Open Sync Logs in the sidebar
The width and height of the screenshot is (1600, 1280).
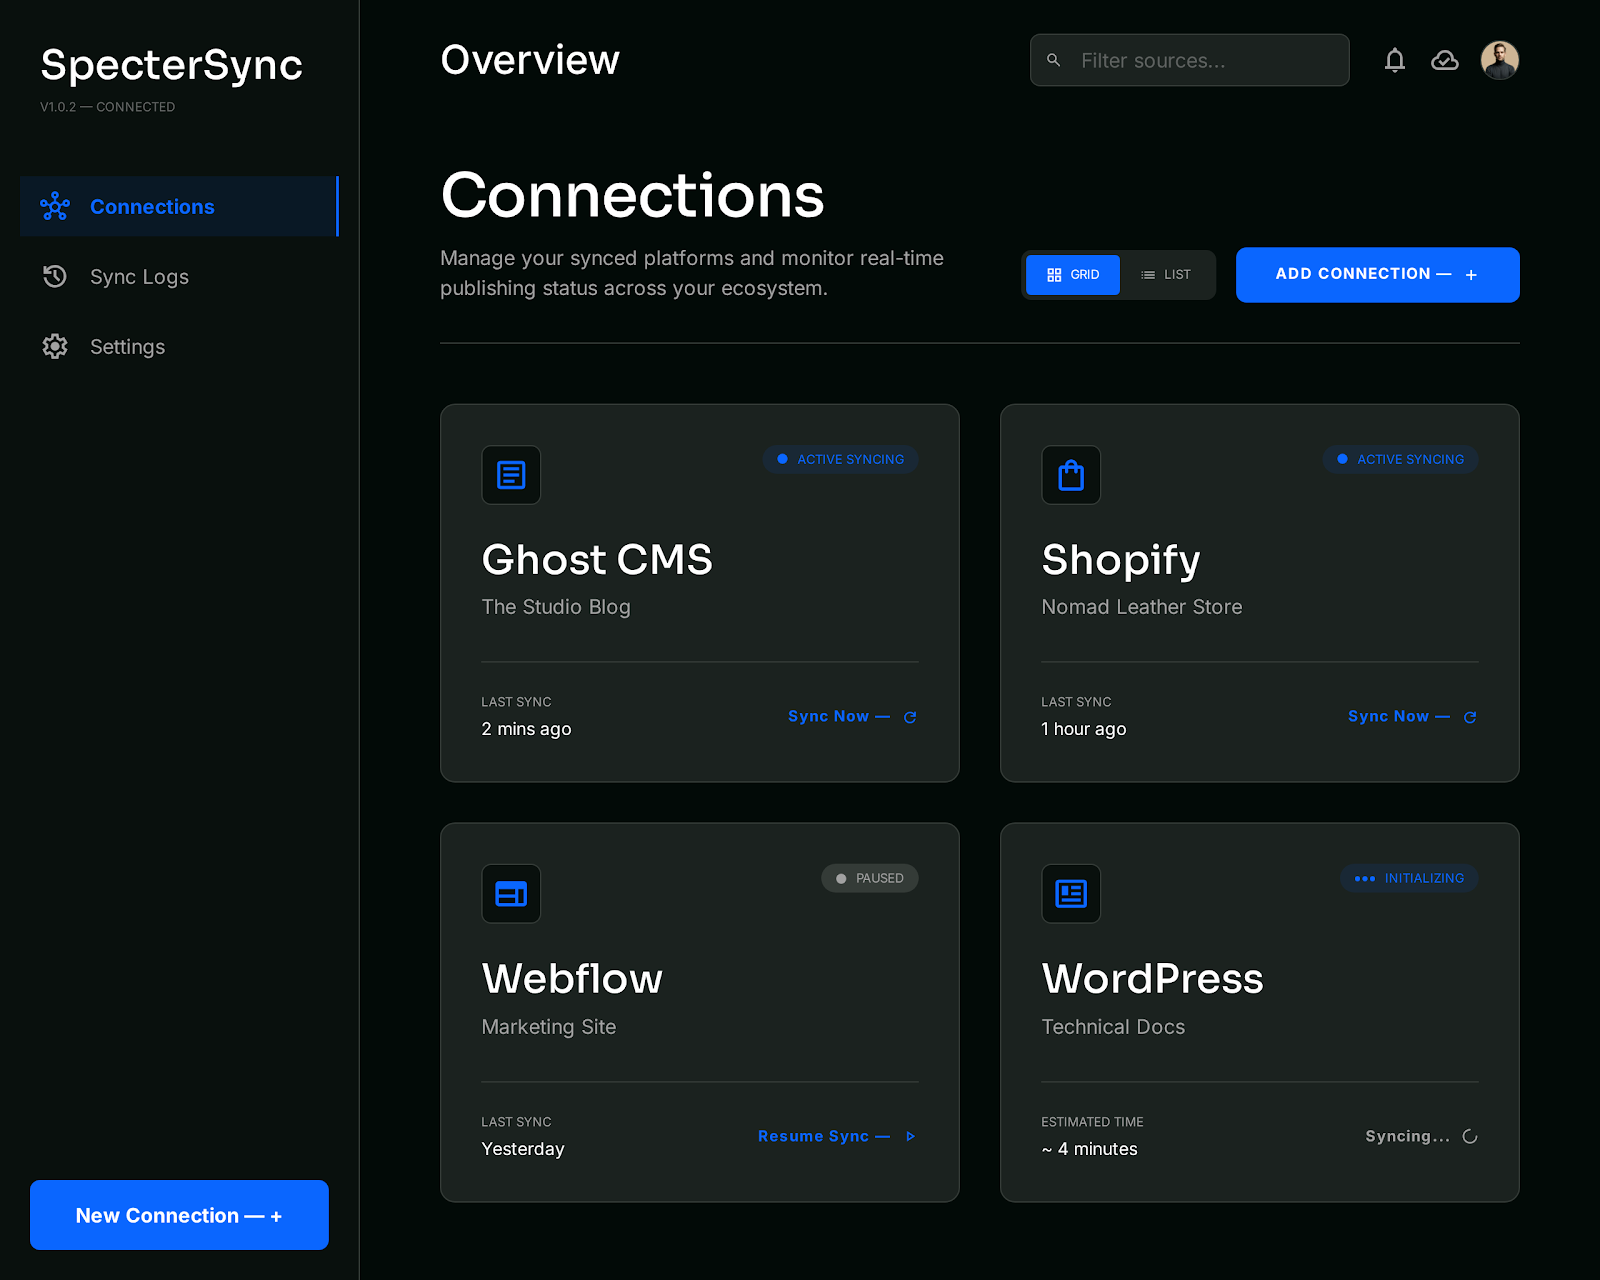pos(179,276)
